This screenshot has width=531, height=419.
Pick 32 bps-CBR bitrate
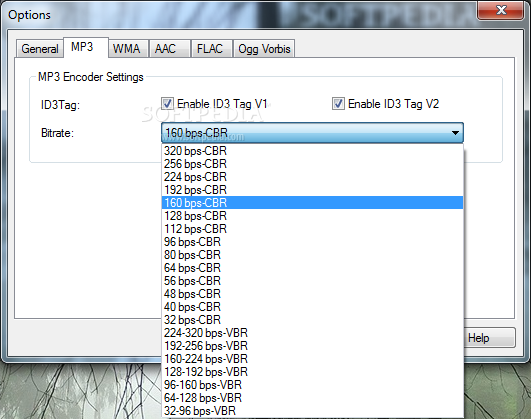[x=312, y=319]
